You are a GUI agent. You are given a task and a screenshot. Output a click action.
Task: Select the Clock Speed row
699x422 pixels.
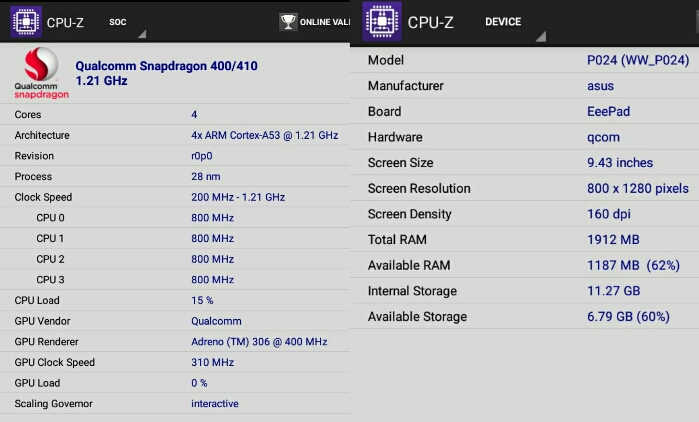tap(175, 197)
